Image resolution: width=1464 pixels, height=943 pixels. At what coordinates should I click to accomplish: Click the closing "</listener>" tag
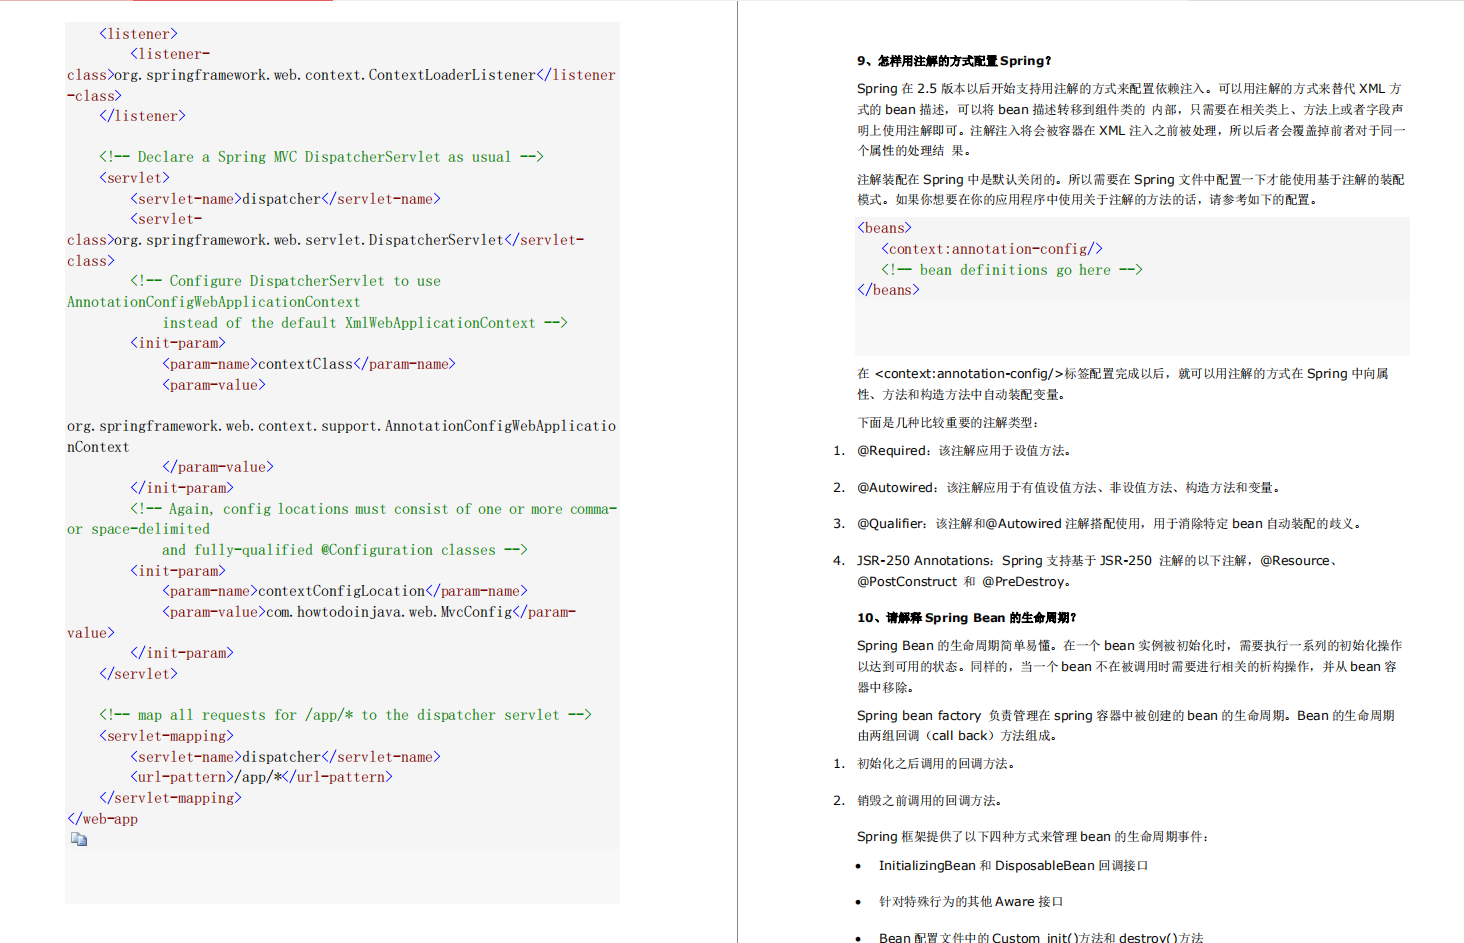[142, 116]
